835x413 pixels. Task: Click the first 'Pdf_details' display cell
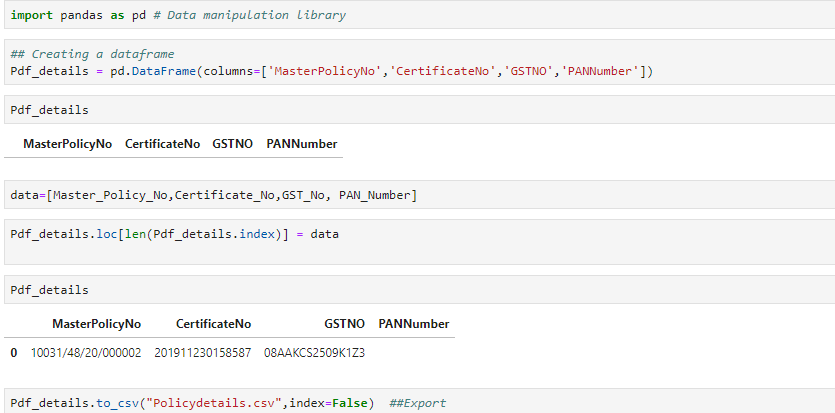(420, 110)
